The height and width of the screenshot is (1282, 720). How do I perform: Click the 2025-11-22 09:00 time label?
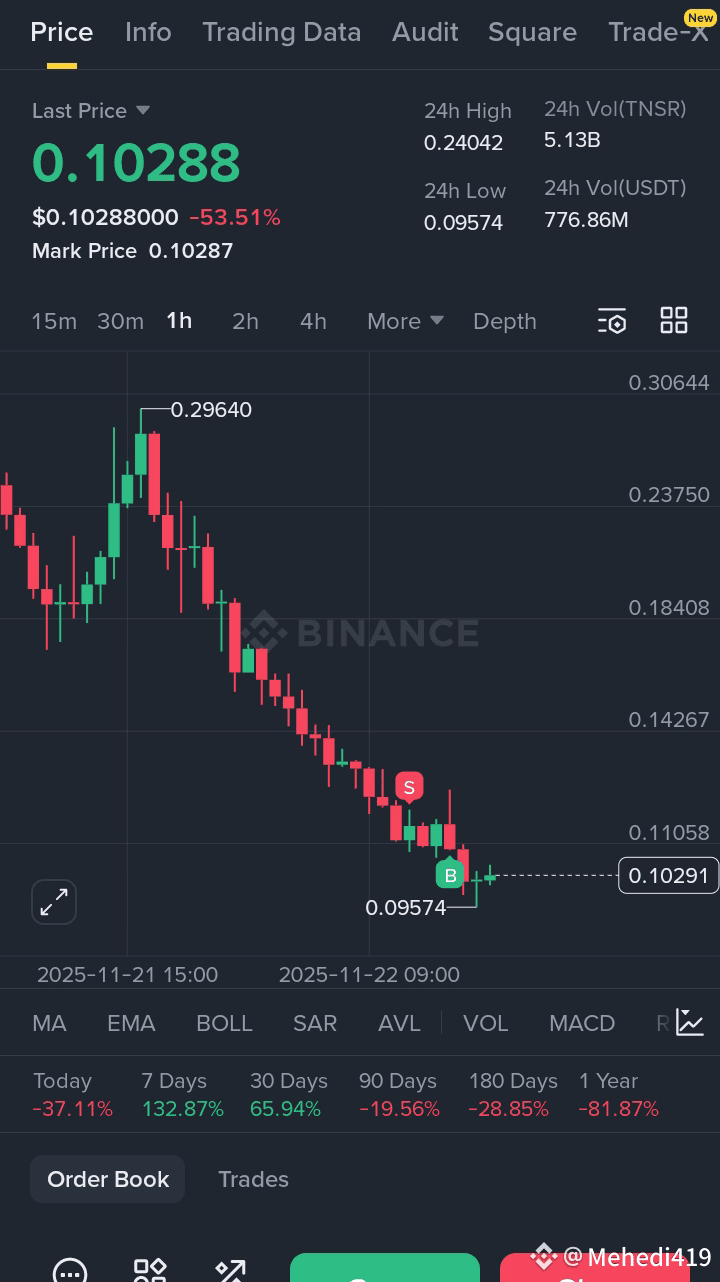(x=369, y=974)
